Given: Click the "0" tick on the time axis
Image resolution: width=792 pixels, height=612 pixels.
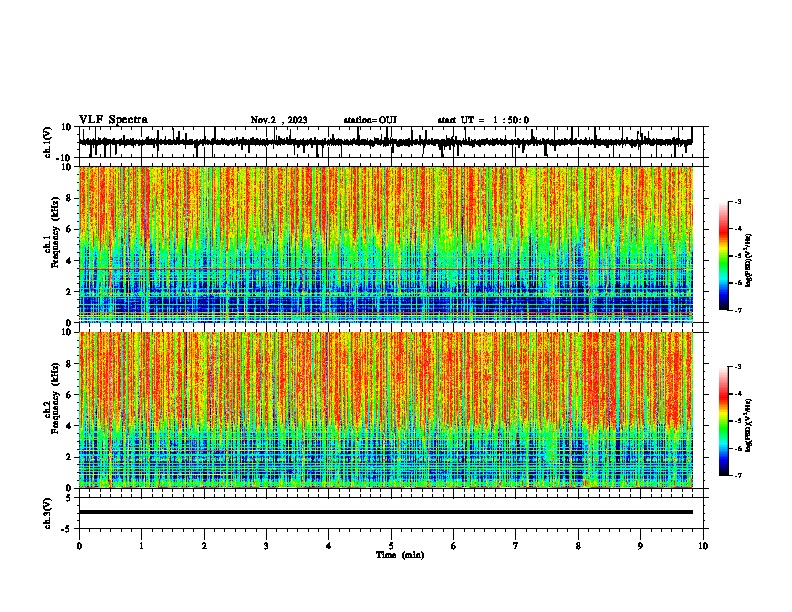Looking at the screenshot, I should click(79, 546).
